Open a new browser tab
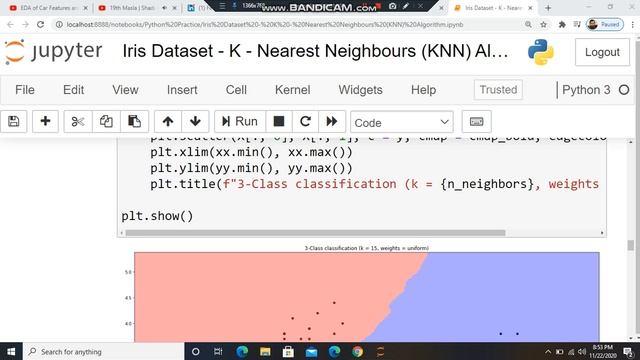Screen dimensions: 640x360 [x=548, y=8]
